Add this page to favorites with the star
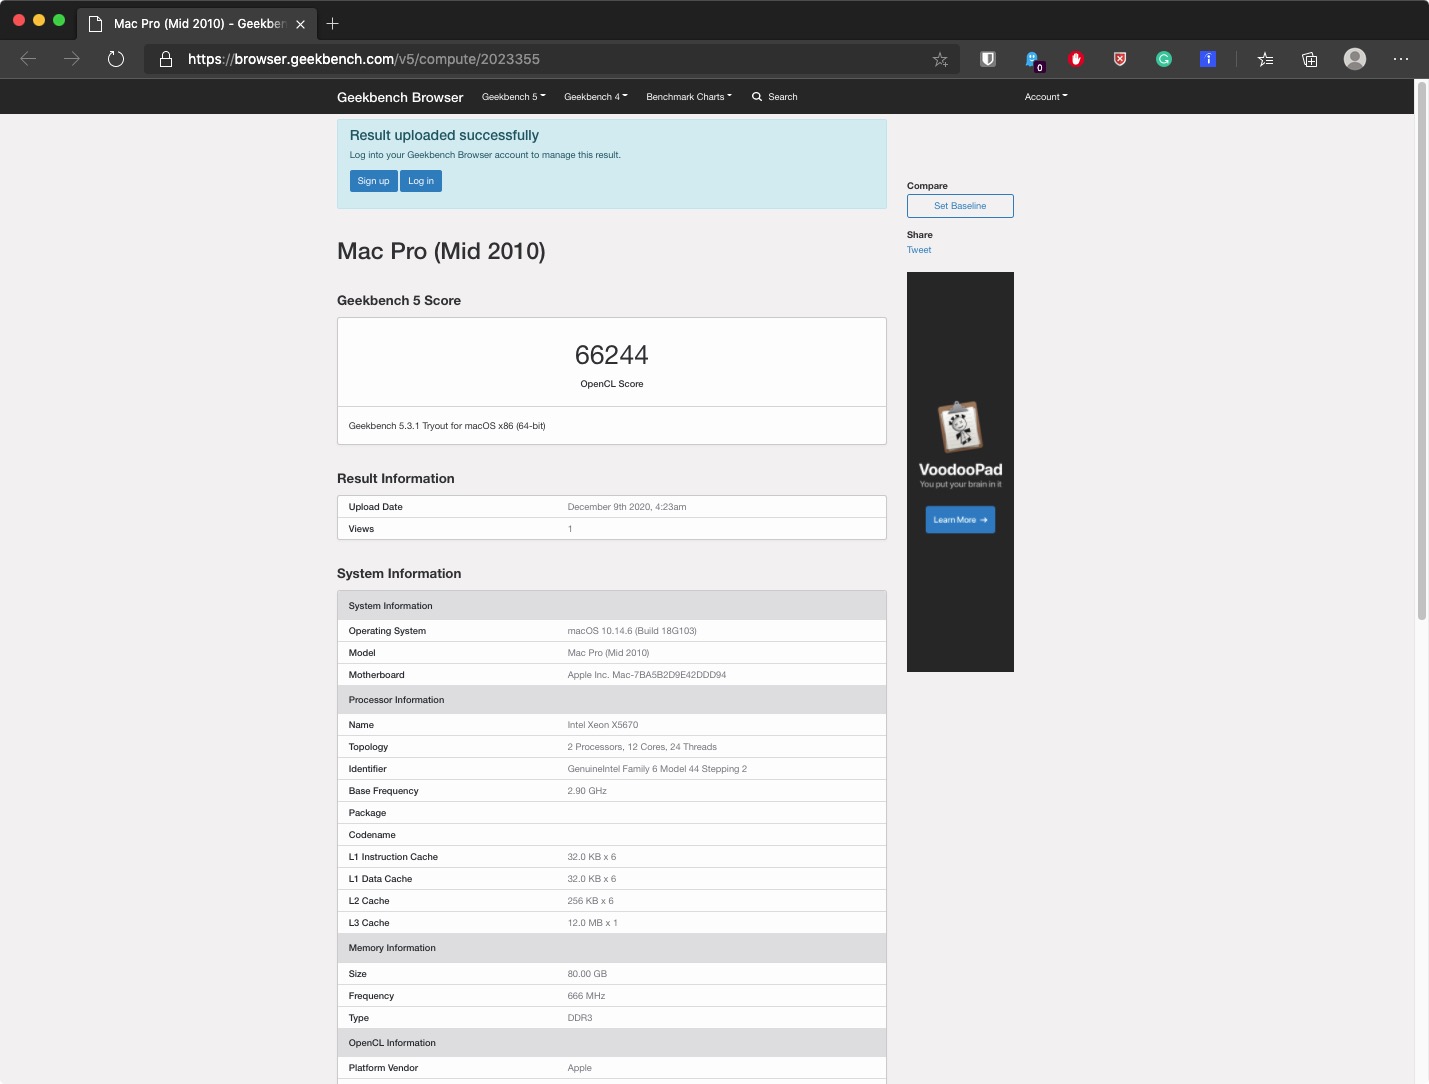The image size is (1429, 1084). [x=940, y=59]
